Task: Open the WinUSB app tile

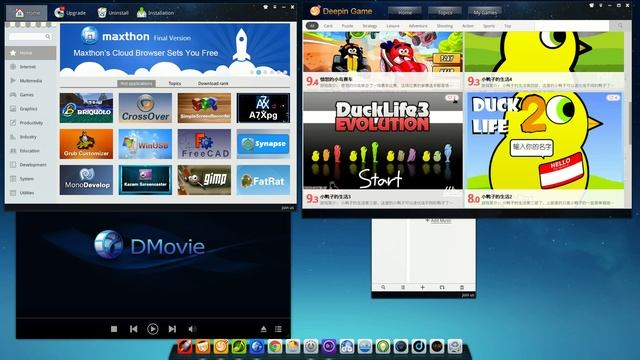Action: click(145, 144)
